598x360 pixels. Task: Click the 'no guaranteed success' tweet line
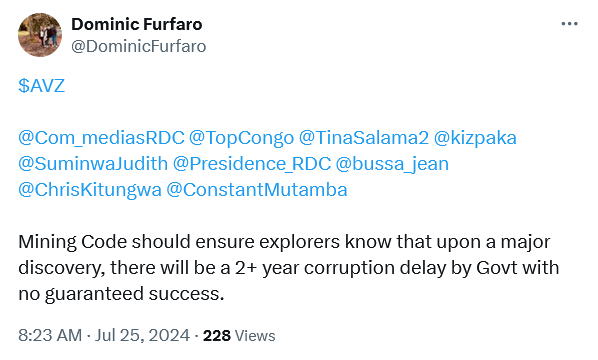[121, 294]
